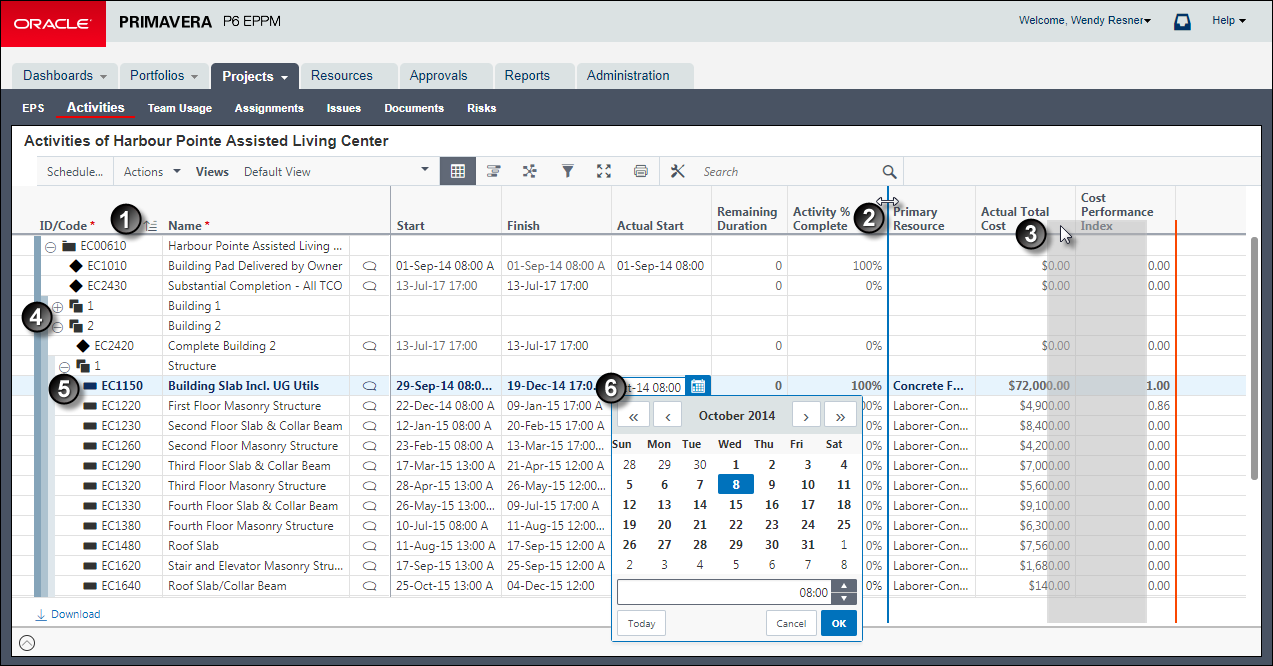The height and width of the screenshot is (666, 1273).
Task: Click the discussion bubble for EC1220
Action: tap(369, 406)
